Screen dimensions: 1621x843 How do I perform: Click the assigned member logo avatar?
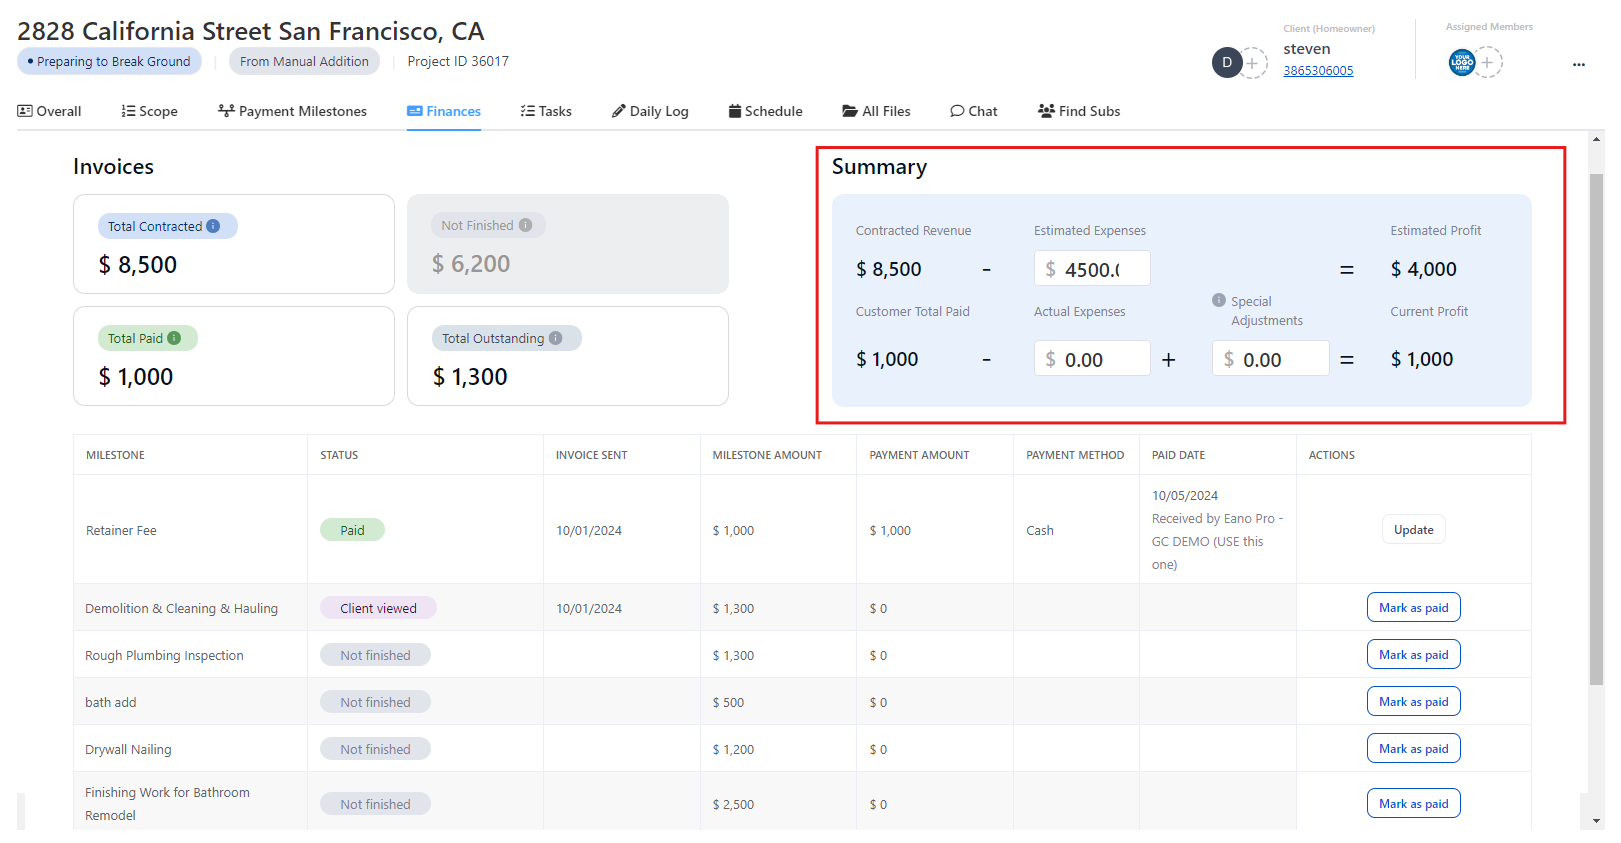point(1462,63)
